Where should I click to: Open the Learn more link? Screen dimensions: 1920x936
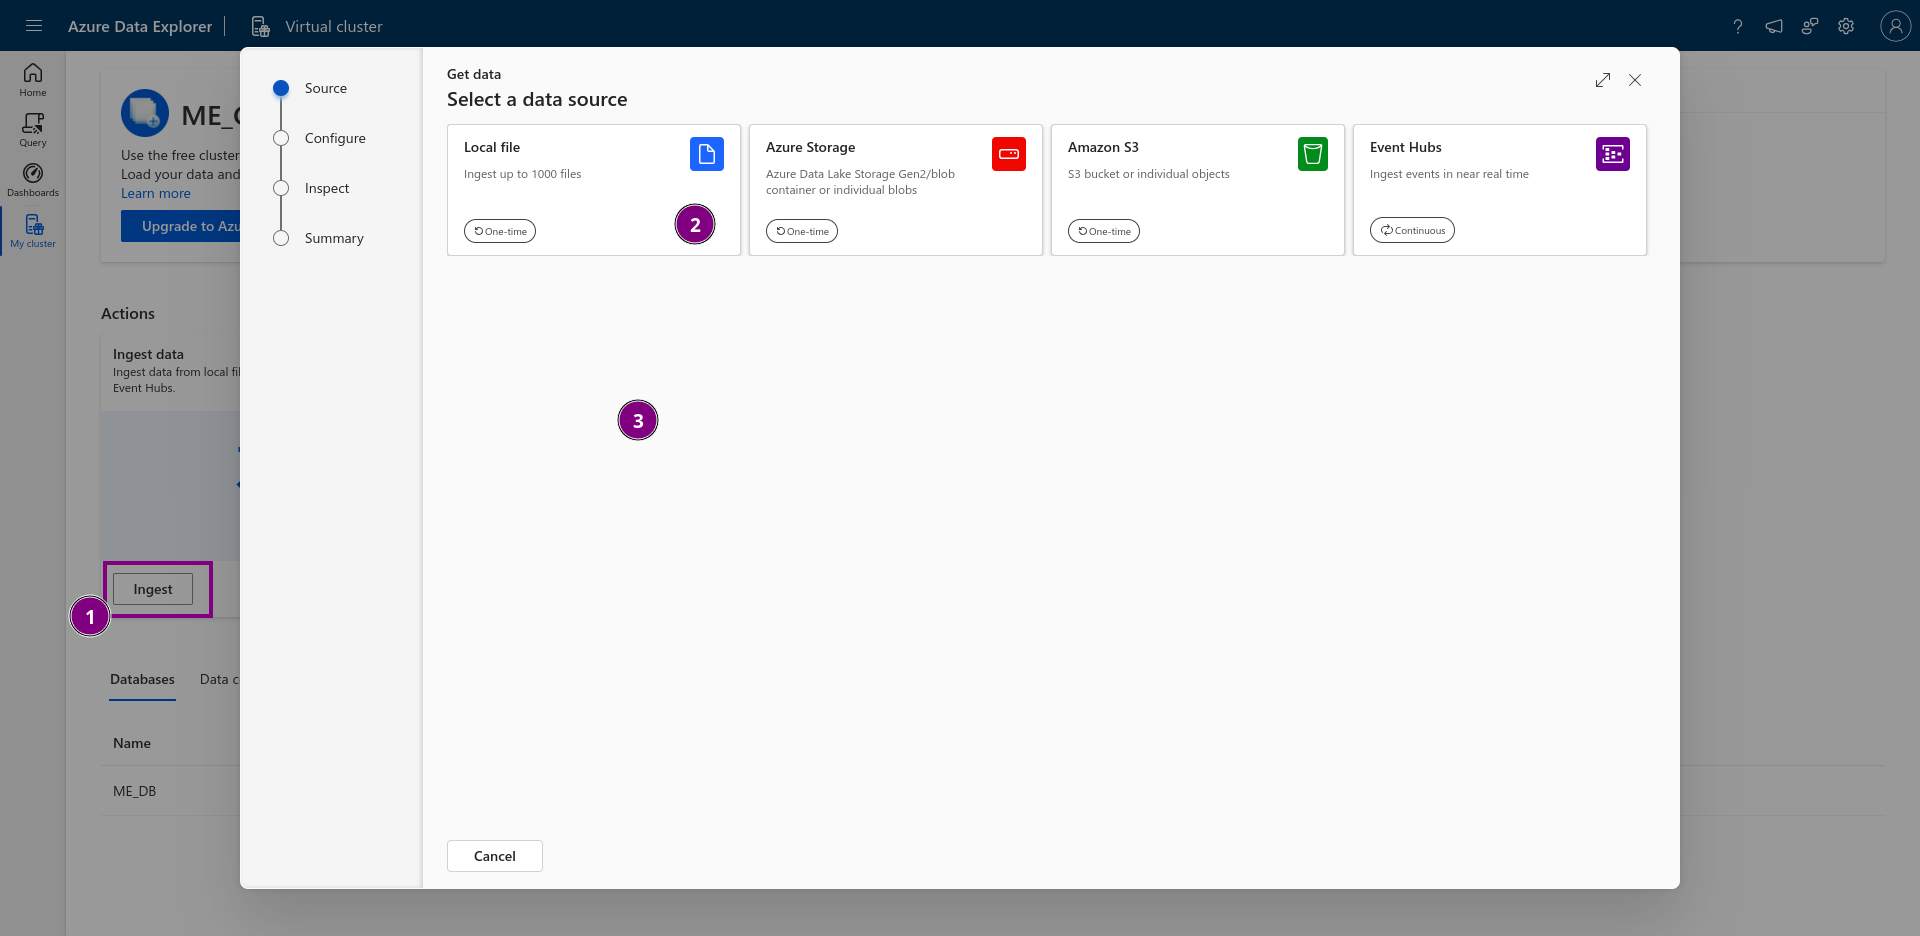(x=156, y=194)
